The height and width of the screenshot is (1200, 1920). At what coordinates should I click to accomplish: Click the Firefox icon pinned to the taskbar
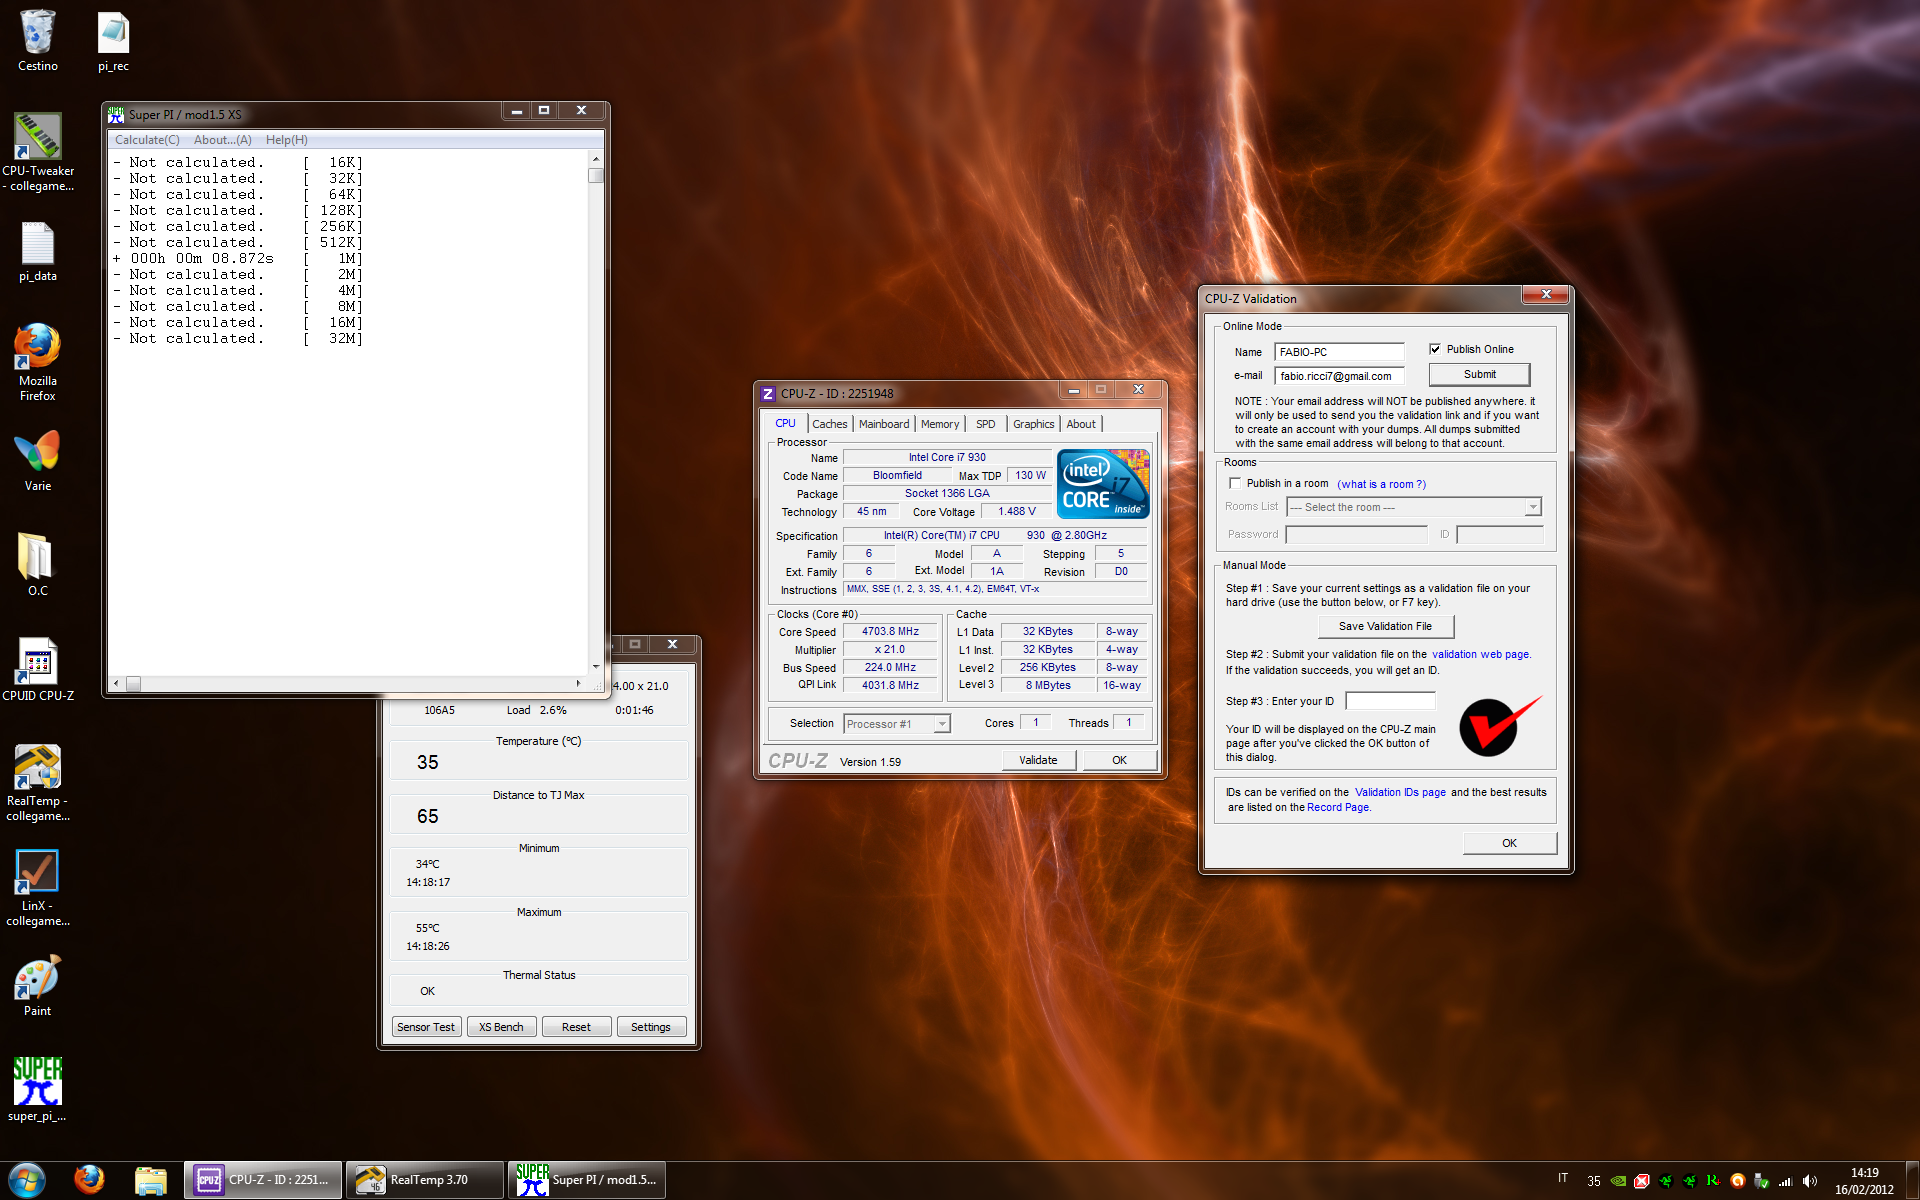(x=89, y=1180)
